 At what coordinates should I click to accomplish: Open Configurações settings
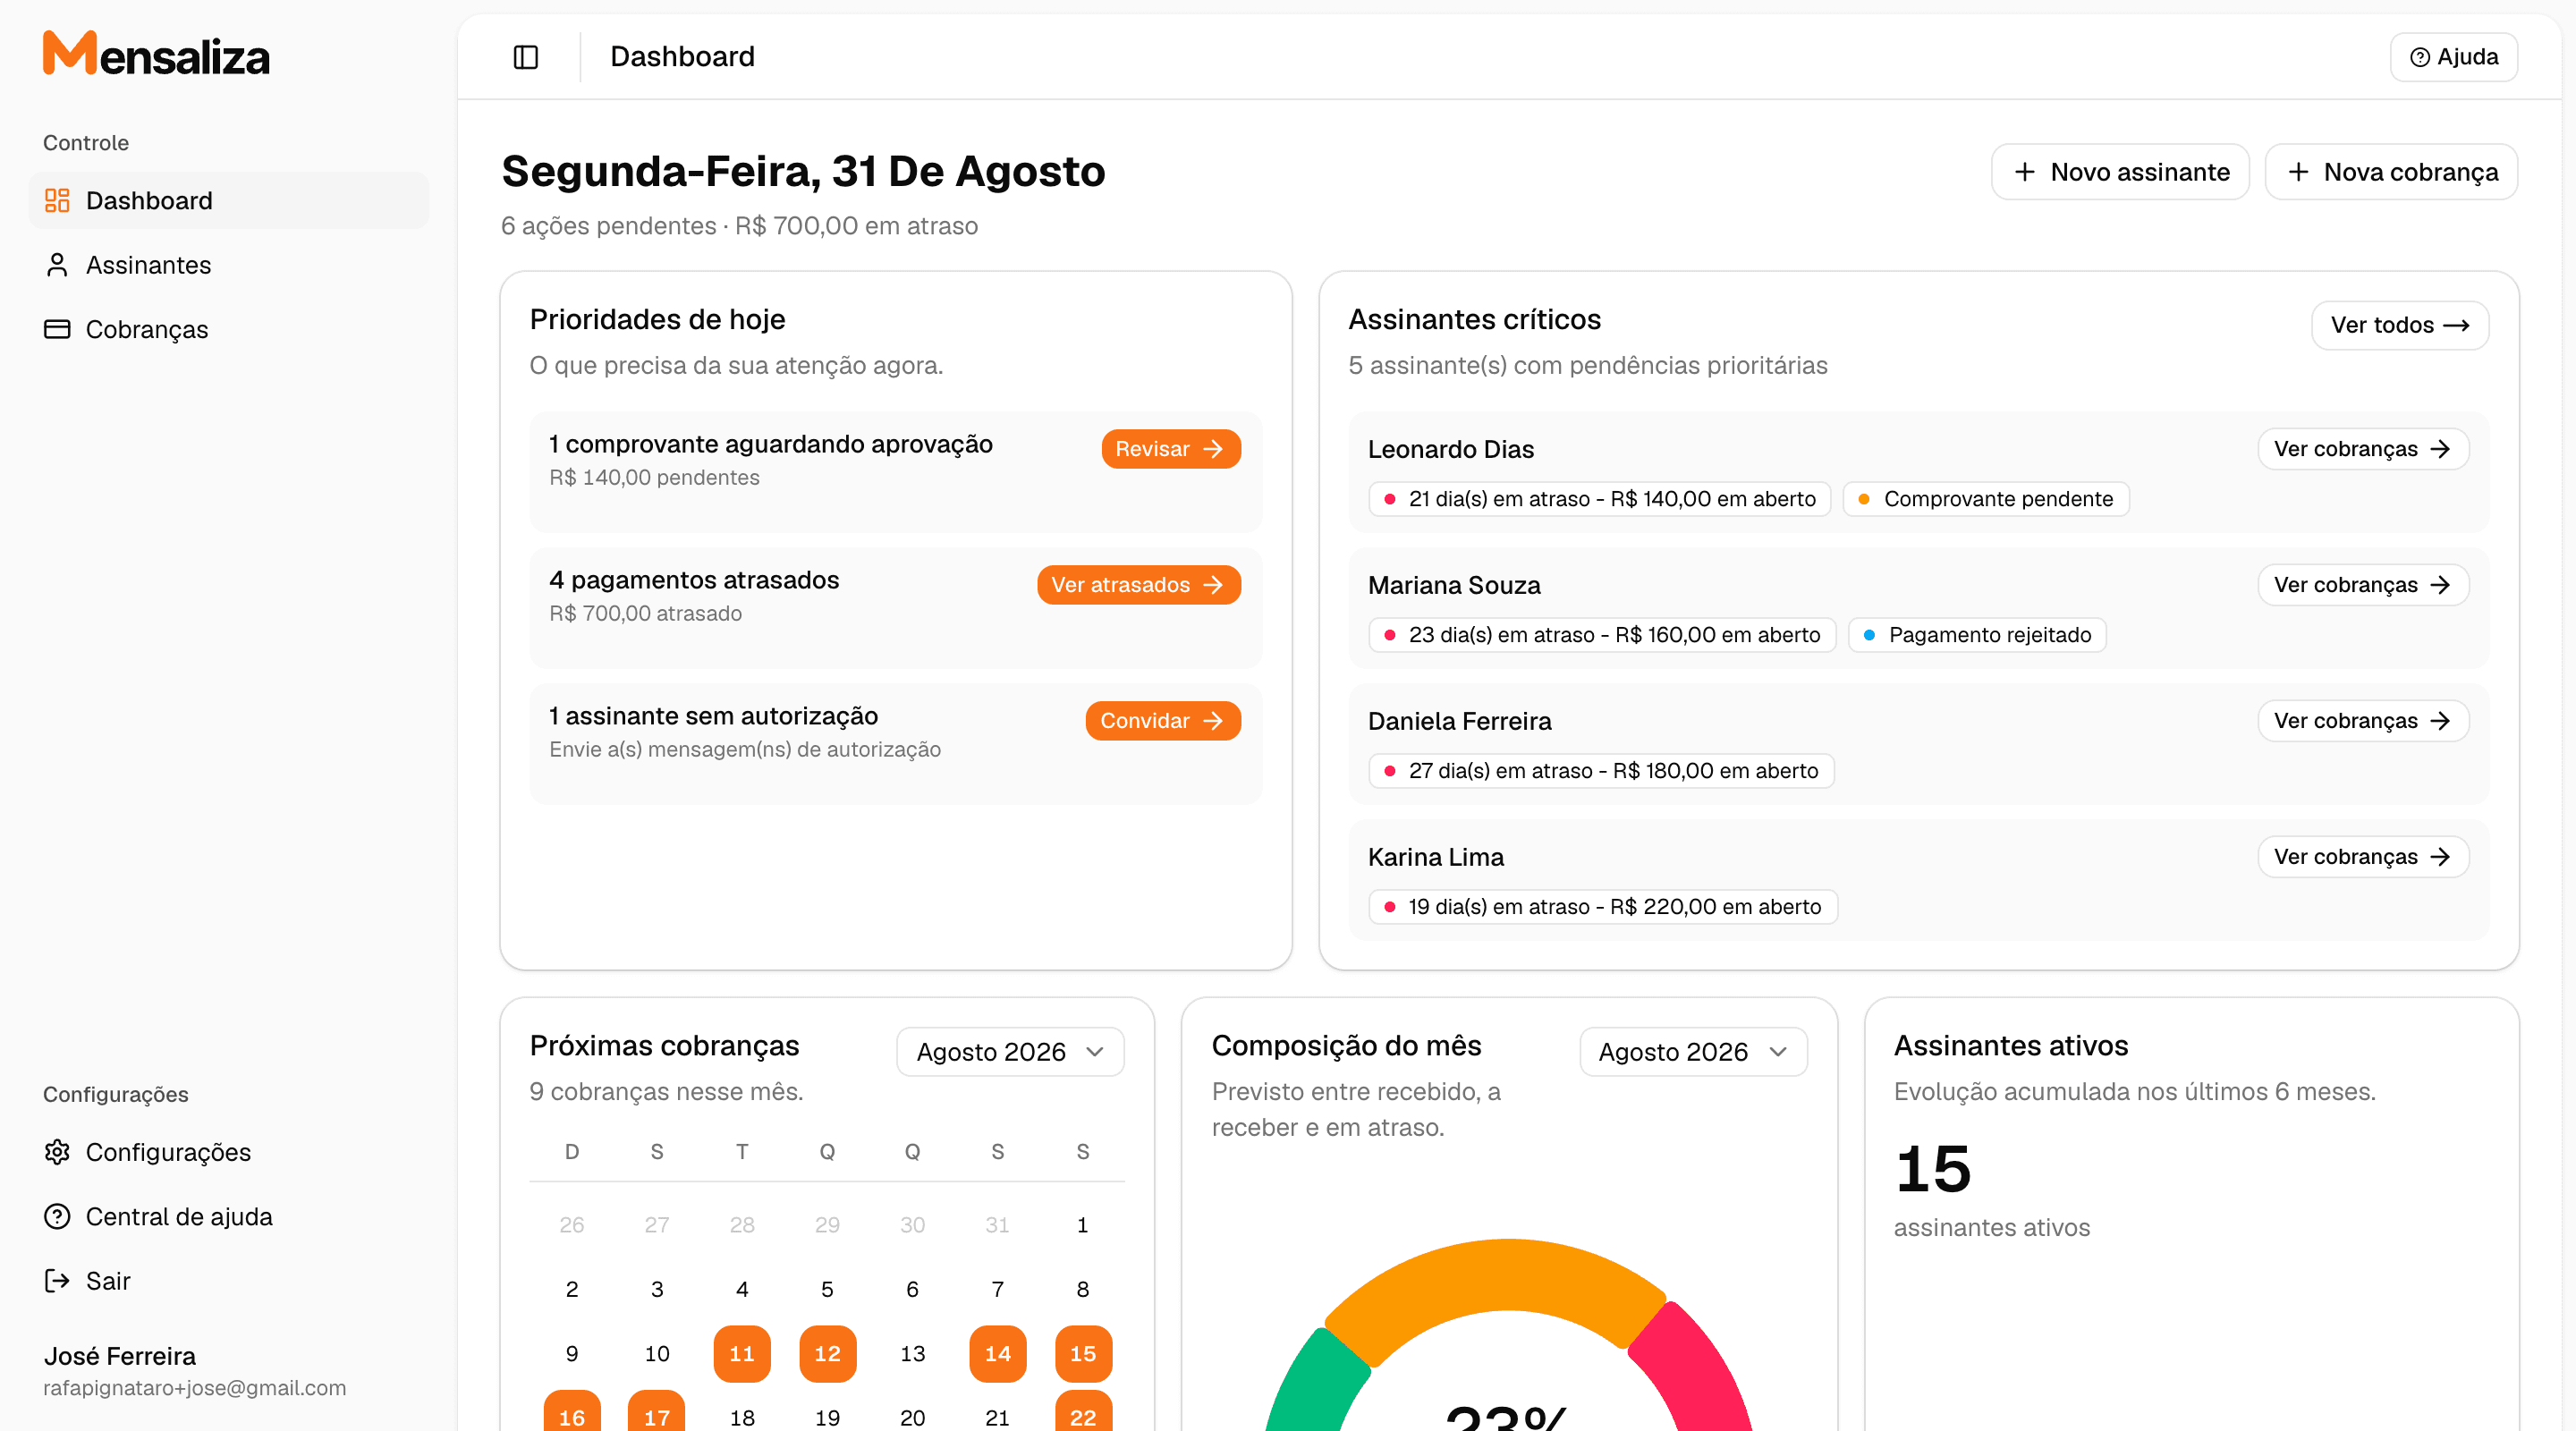pos(229,1152)
